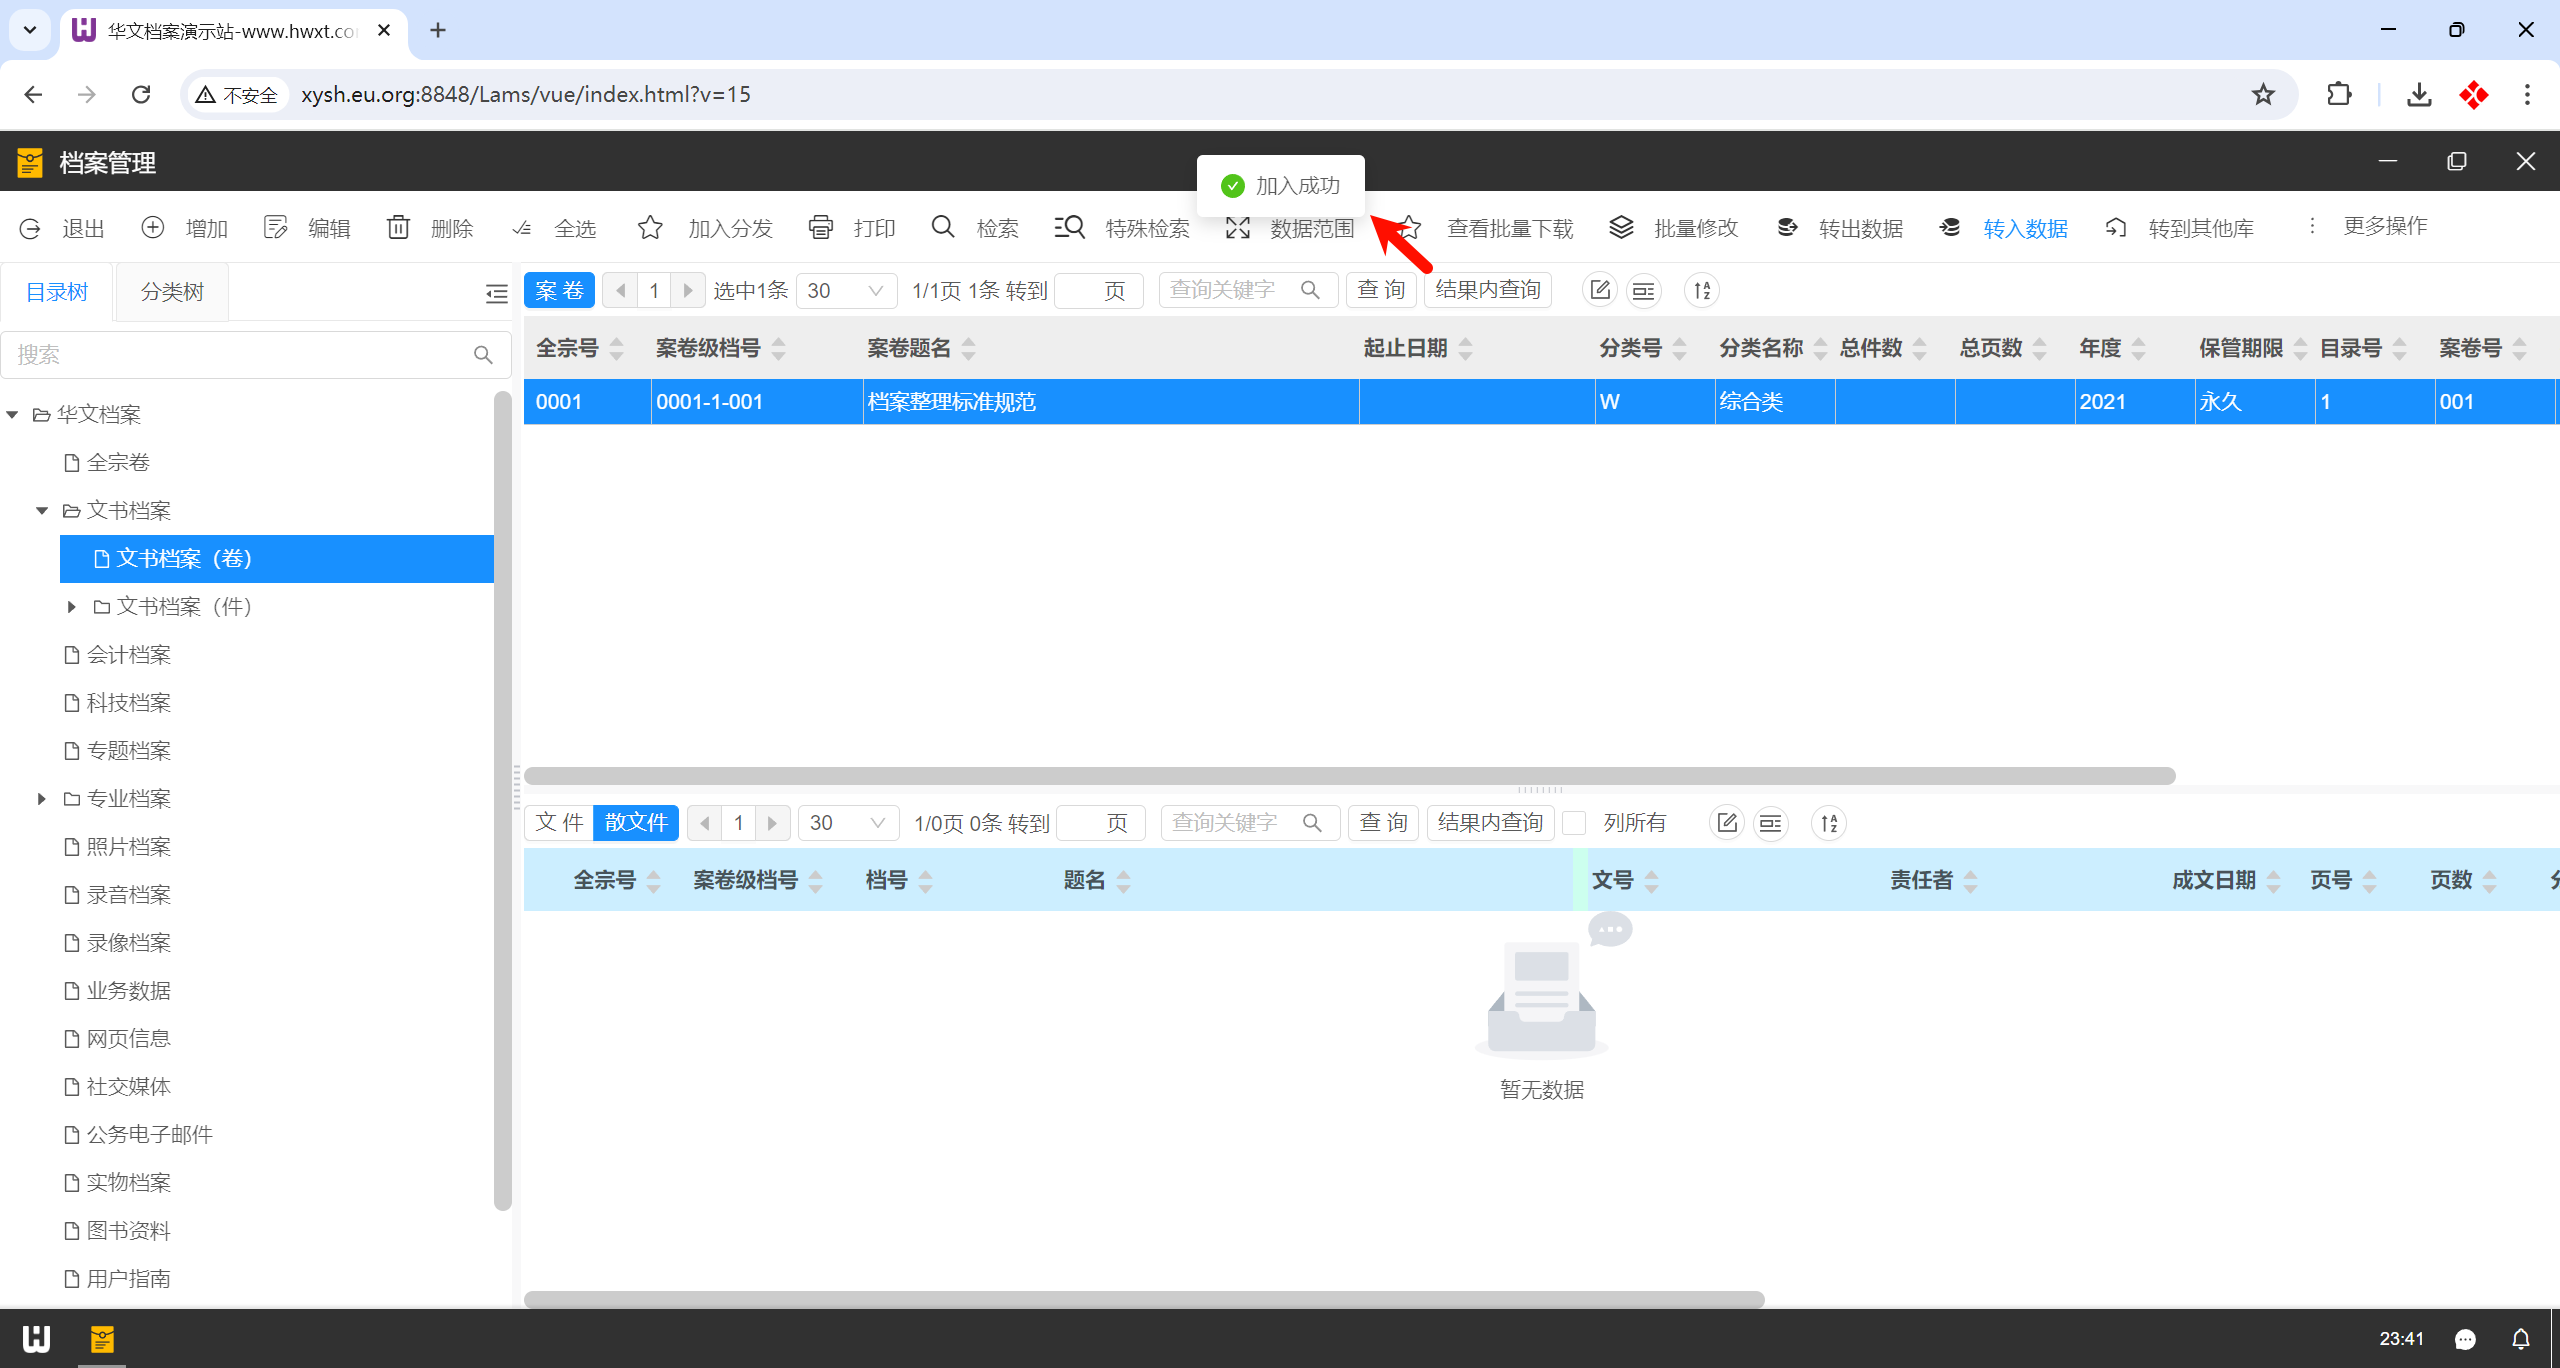
Task: Switch to the 分类树 tab
Action: pos(172,292)
